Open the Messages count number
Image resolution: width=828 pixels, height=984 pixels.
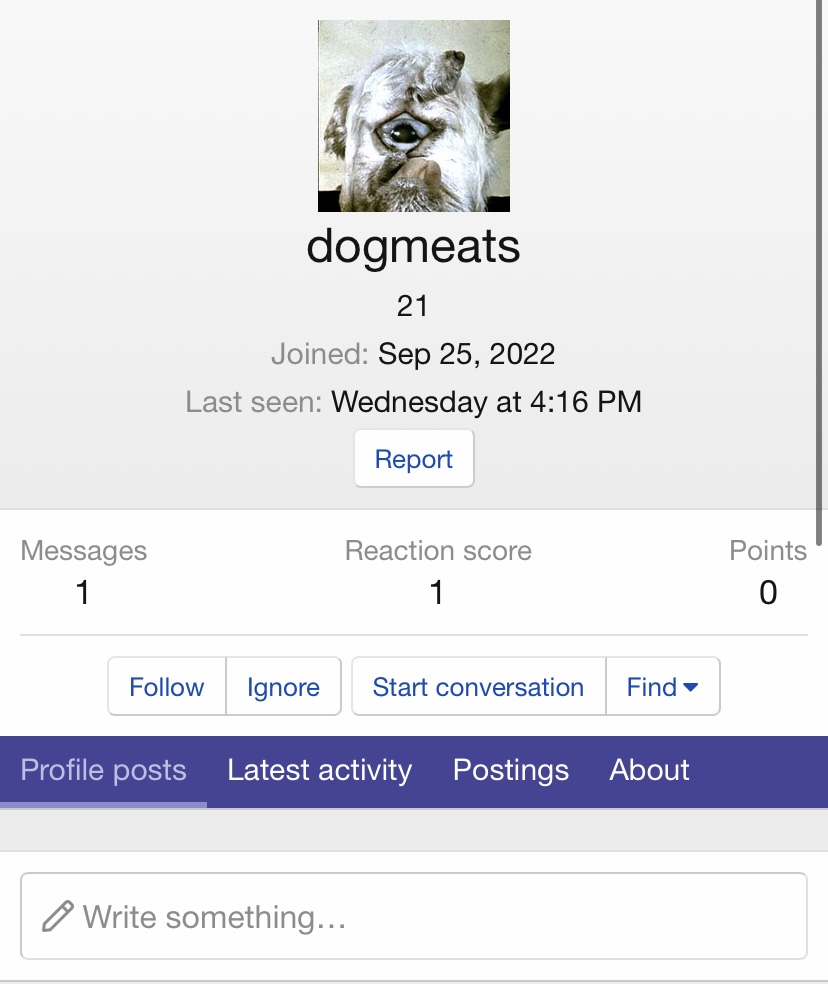tap(83, 593)
